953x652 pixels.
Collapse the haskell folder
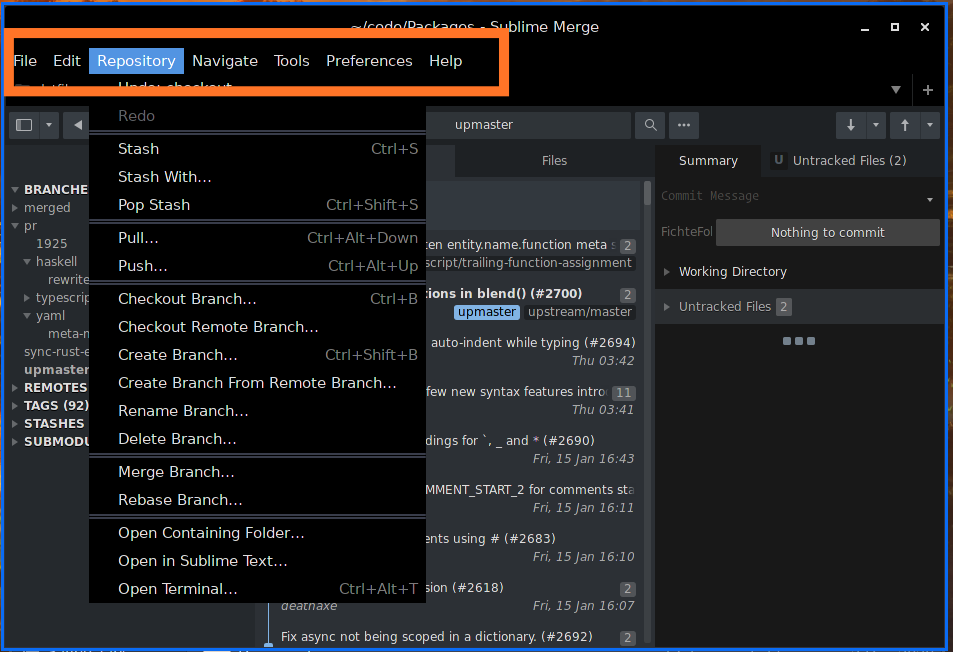[x=27, y=262]
